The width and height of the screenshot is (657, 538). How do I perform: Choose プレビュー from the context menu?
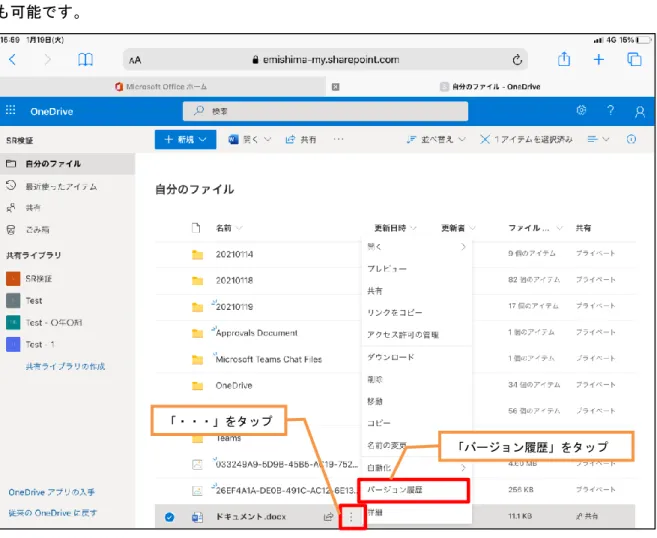(416, 269)
